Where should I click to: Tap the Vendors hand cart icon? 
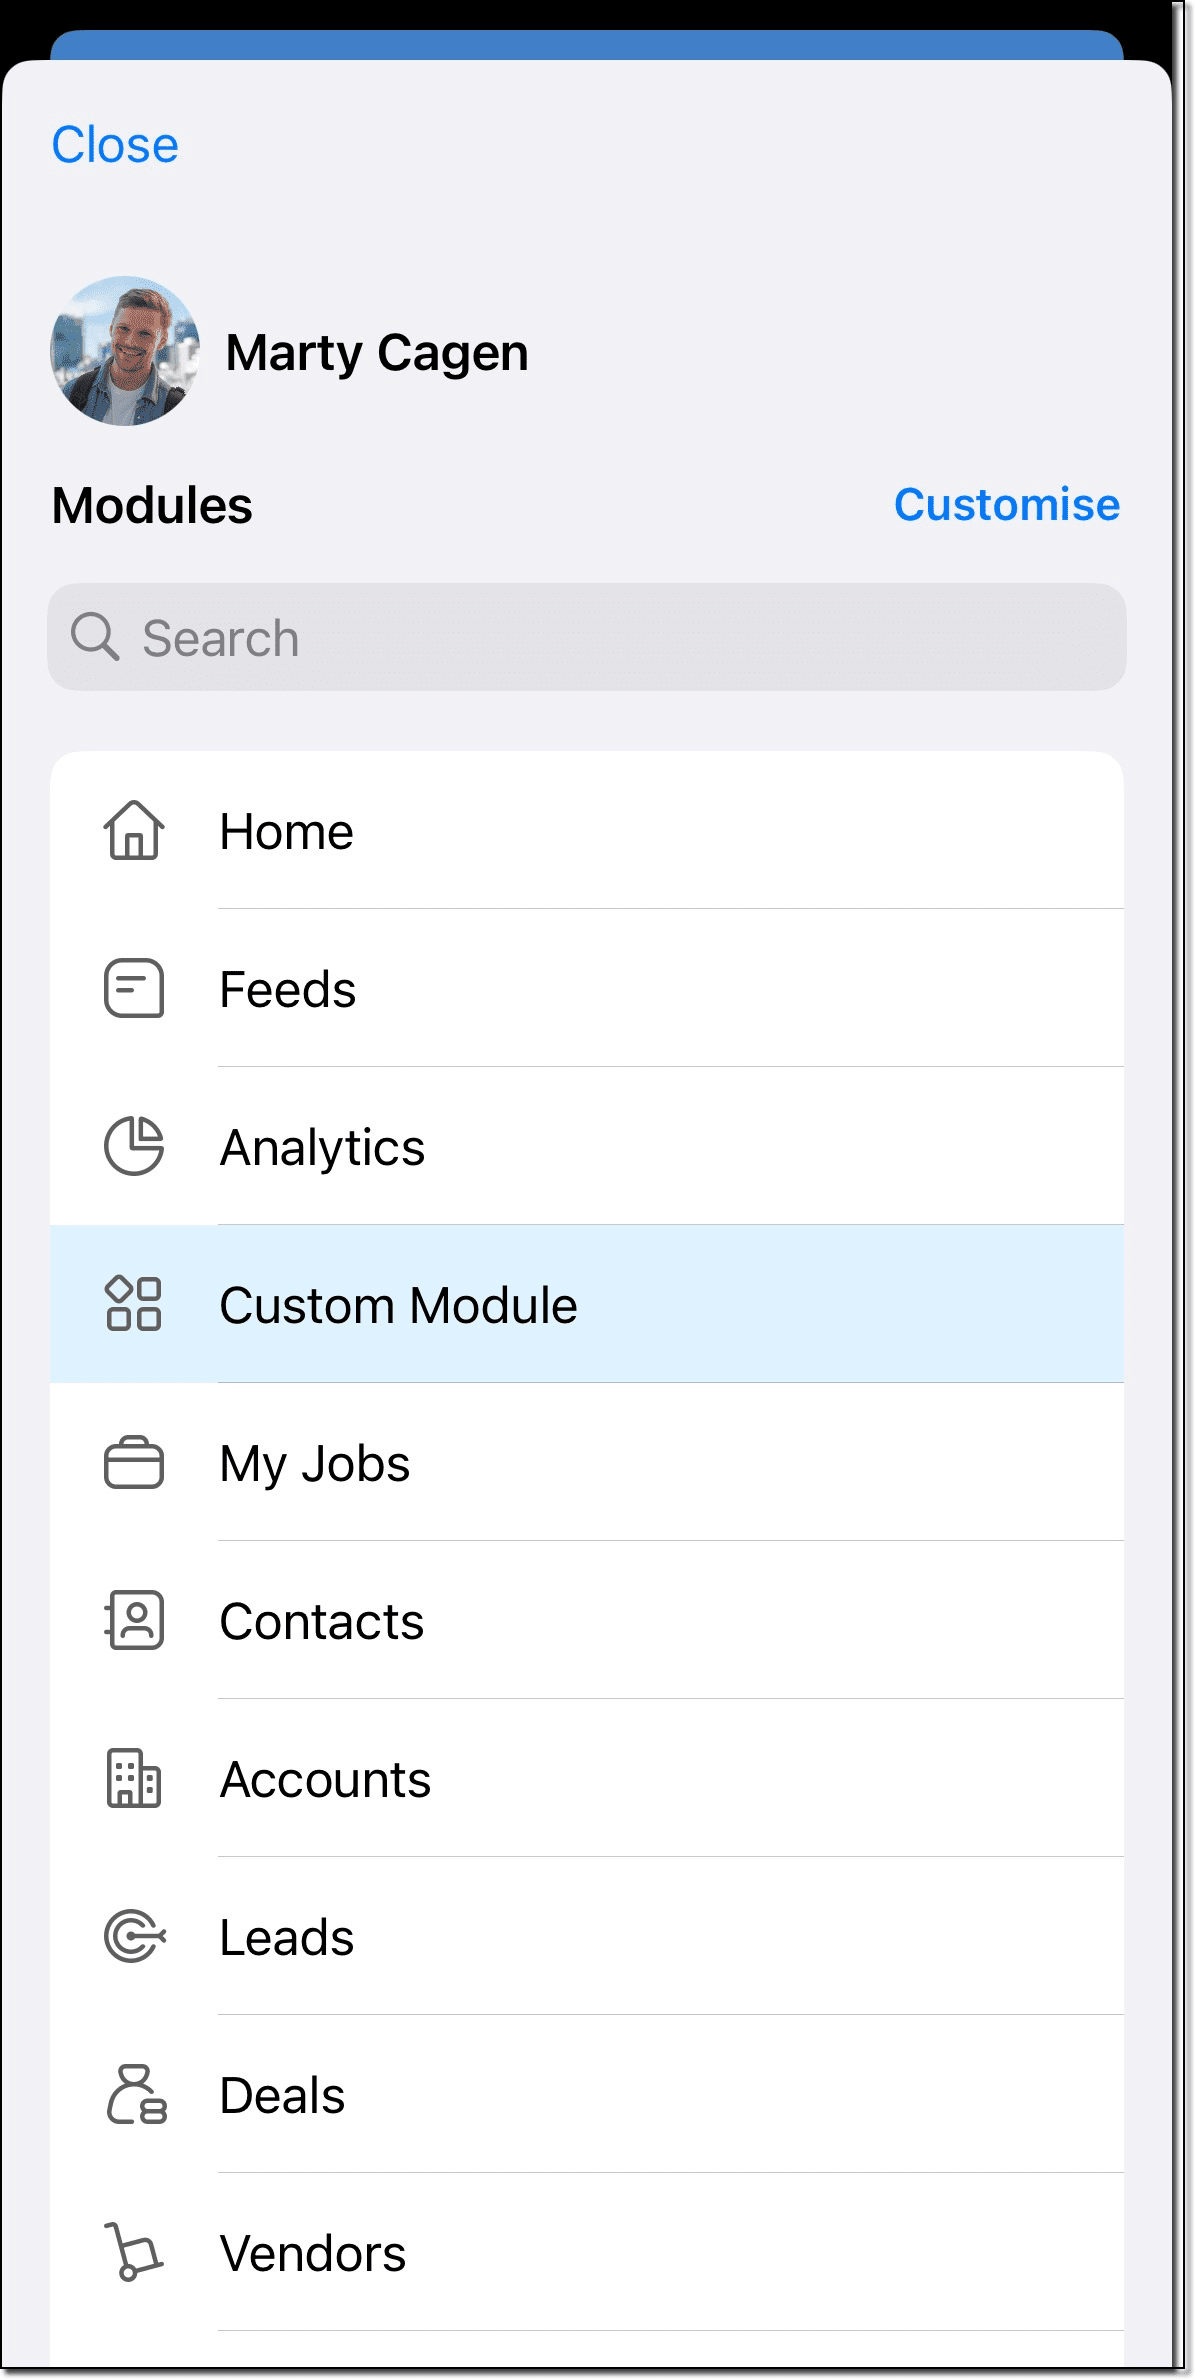(134, 2252)
